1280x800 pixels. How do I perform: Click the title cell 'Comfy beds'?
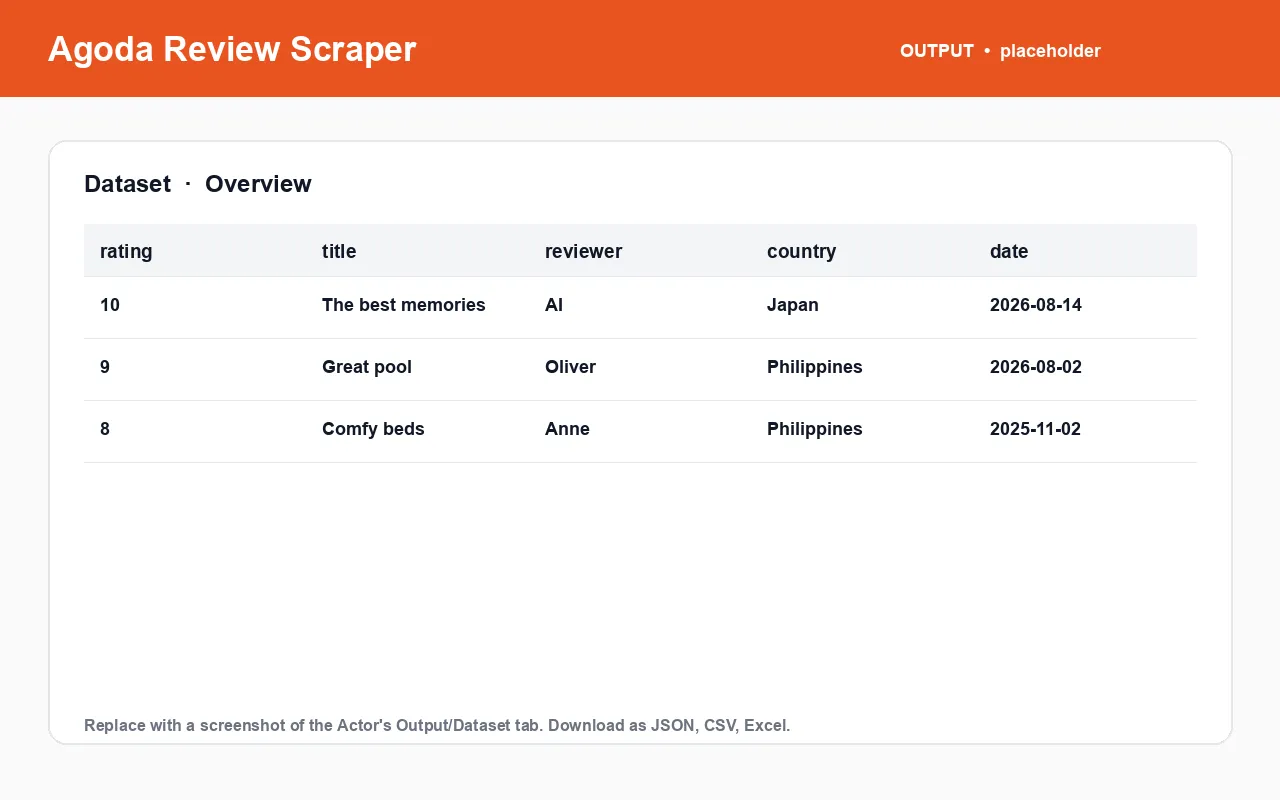click(x=373, y=429)
